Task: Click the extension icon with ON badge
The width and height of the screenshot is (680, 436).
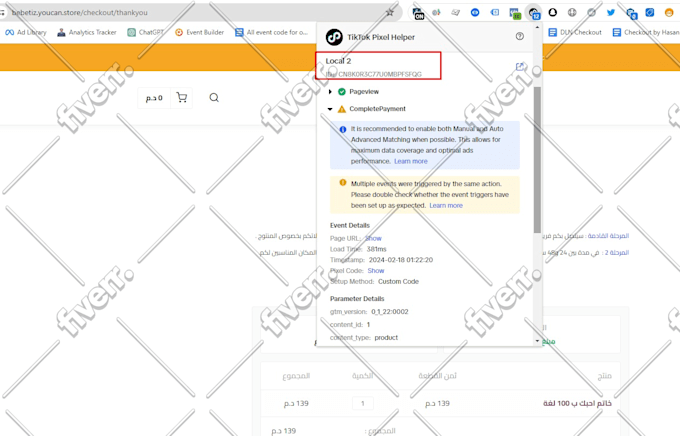Action: (x=418, y=13)
